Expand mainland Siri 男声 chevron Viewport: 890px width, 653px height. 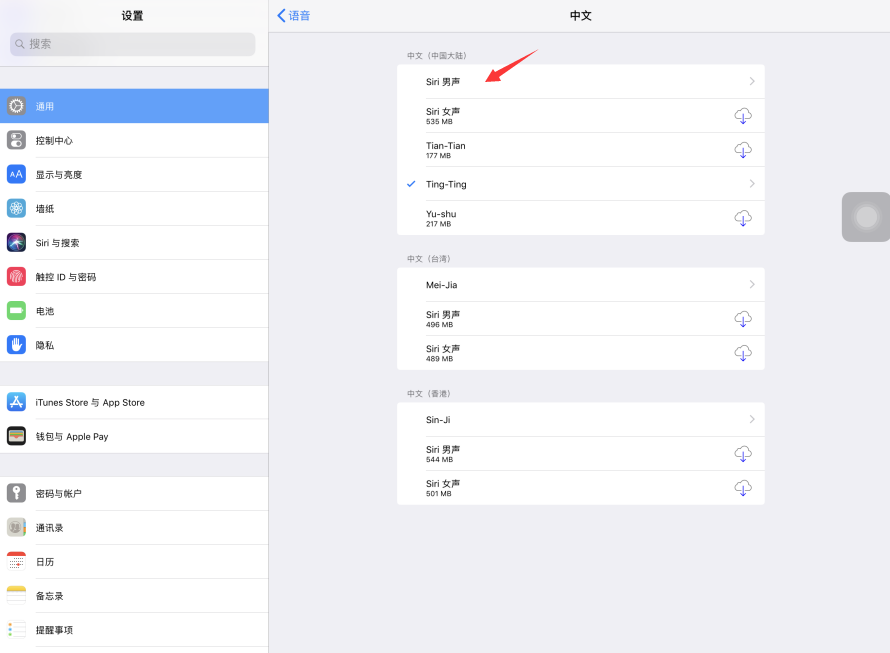752,81
